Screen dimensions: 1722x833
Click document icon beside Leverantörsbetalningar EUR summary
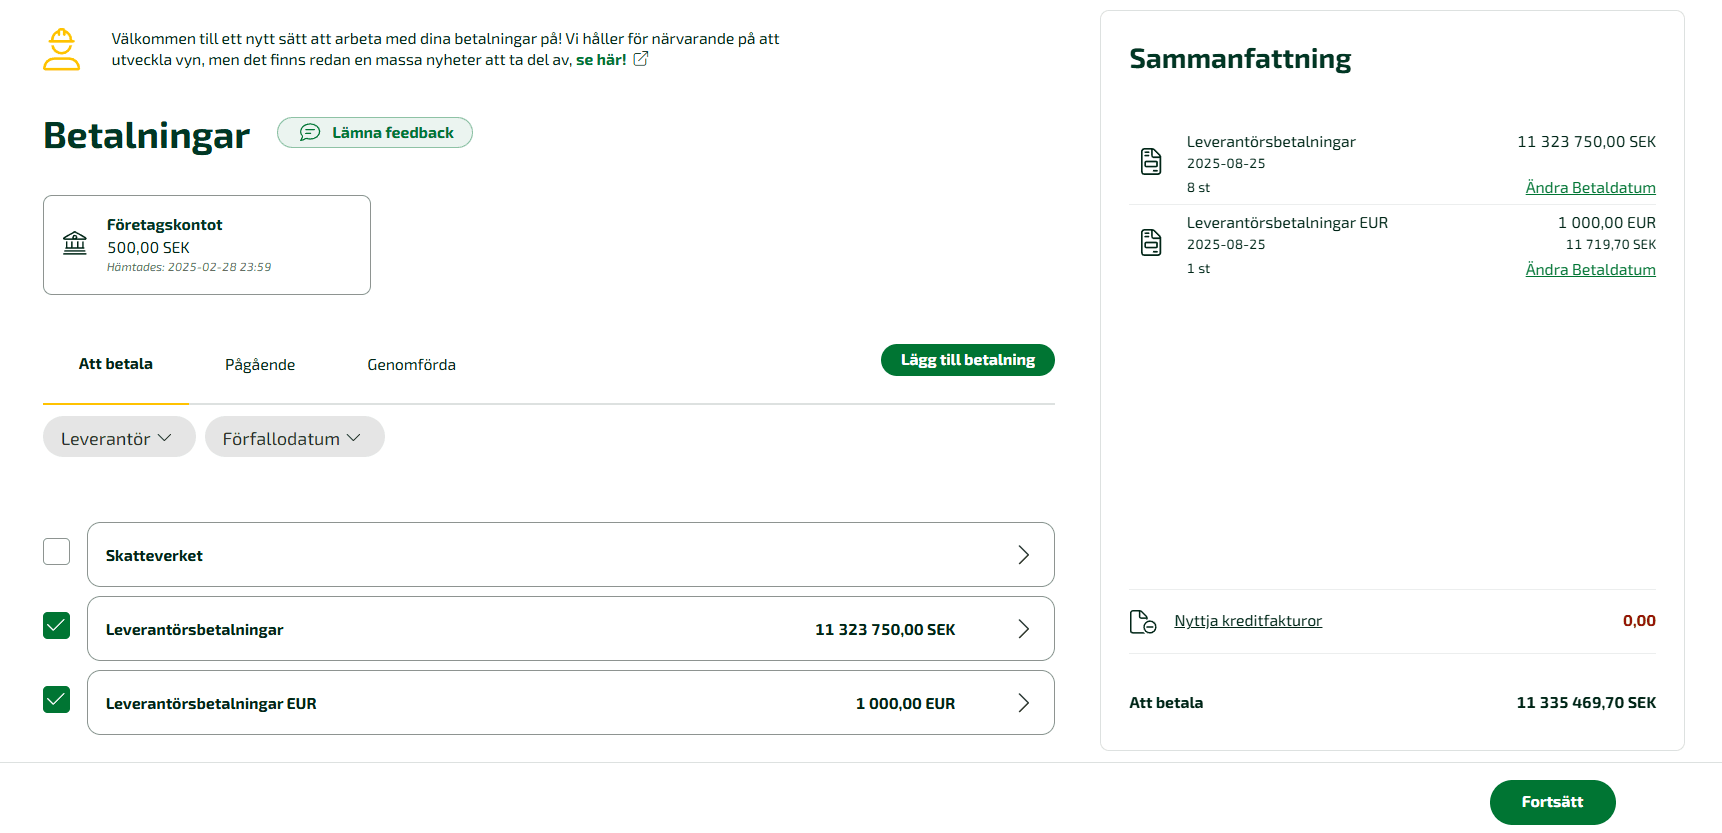pyautogui.click(x=1151, y=242)
